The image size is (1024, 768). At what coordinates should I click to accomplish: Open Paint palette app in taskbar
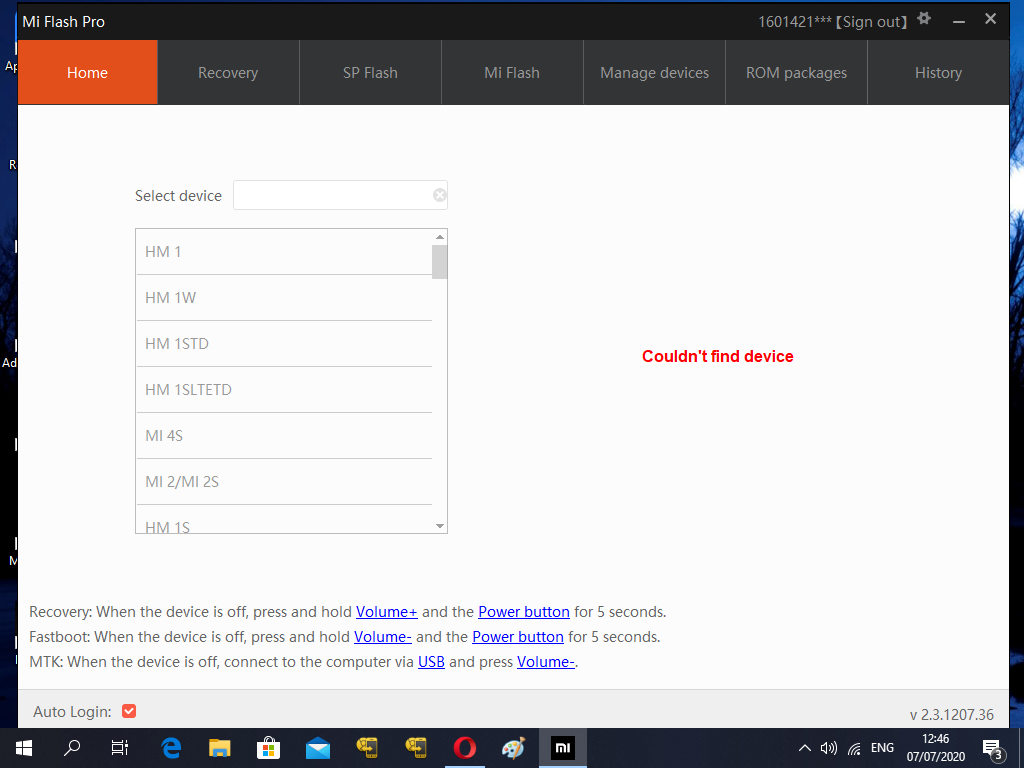tap(513, 748)
